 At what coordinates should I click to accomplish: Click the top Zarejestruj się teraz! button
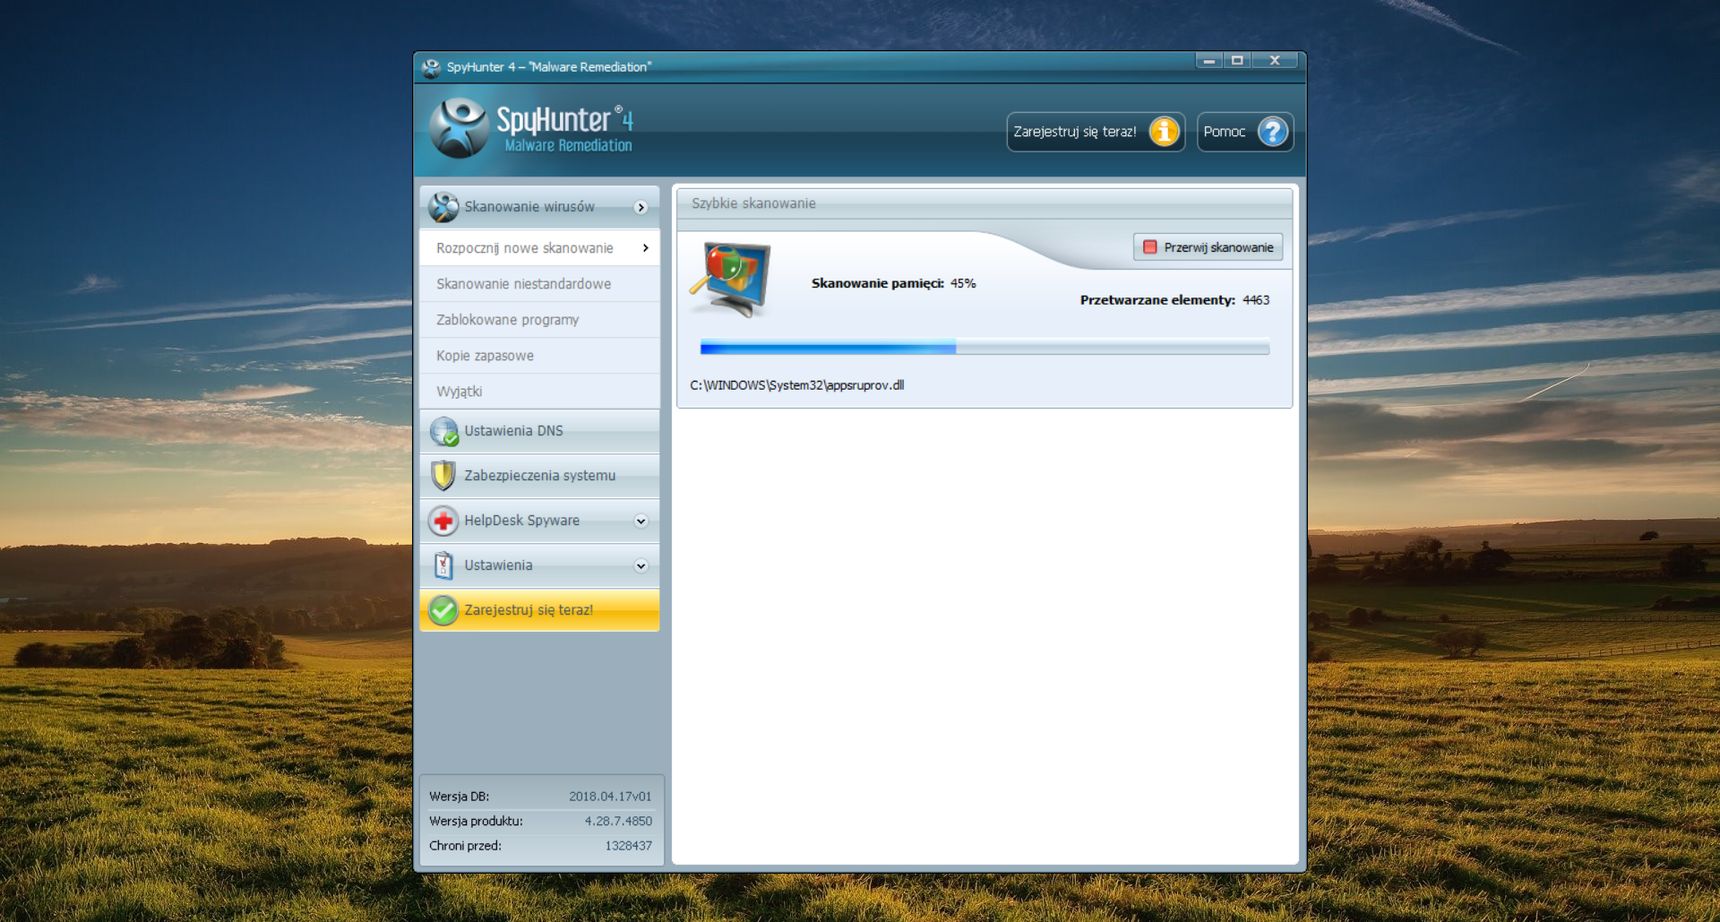(1096, 132)
